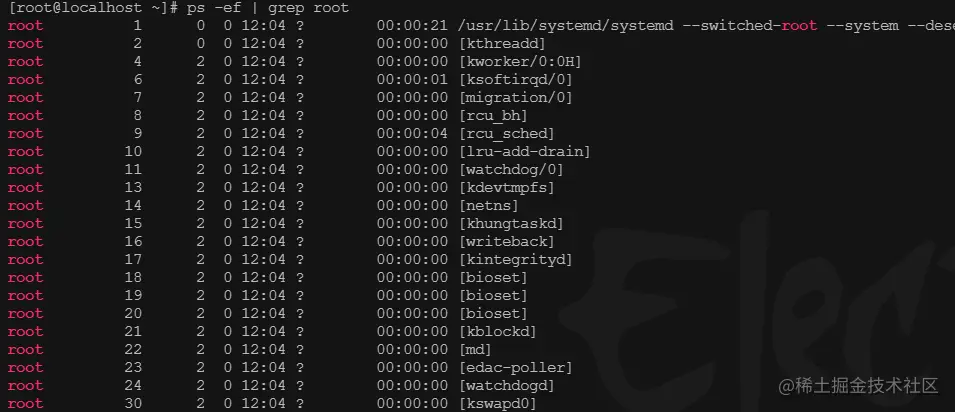
Task: Click the [kworker/0:0H] process entry
Action: 521,62
